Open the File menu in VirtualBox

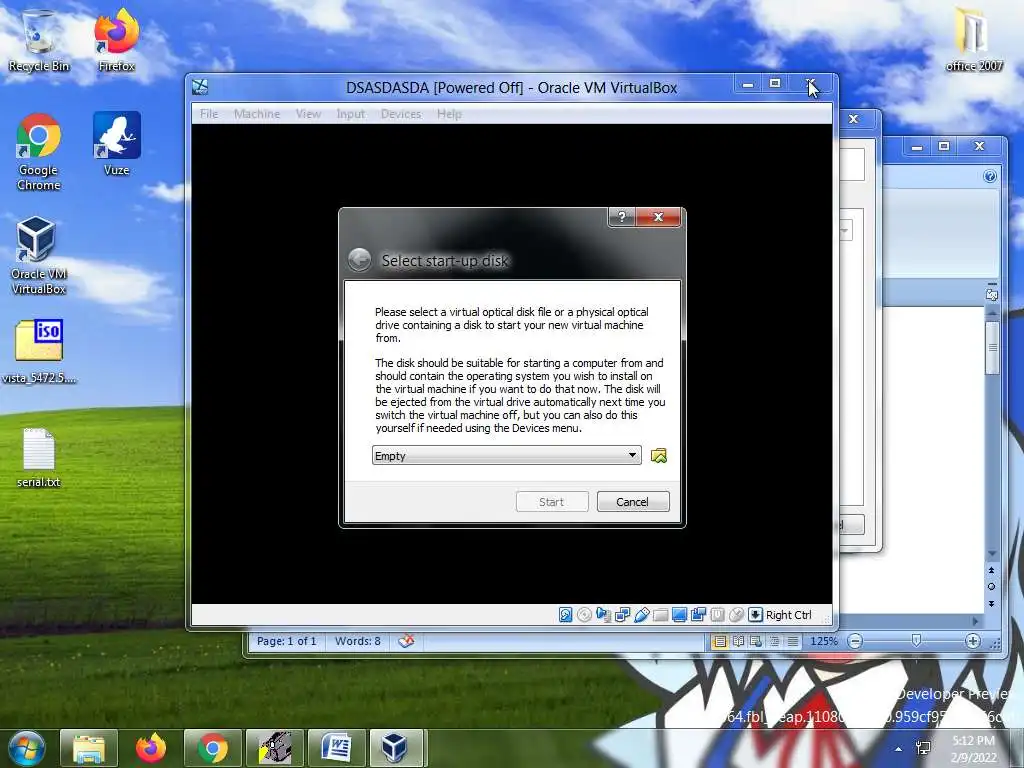pos(209,114)
